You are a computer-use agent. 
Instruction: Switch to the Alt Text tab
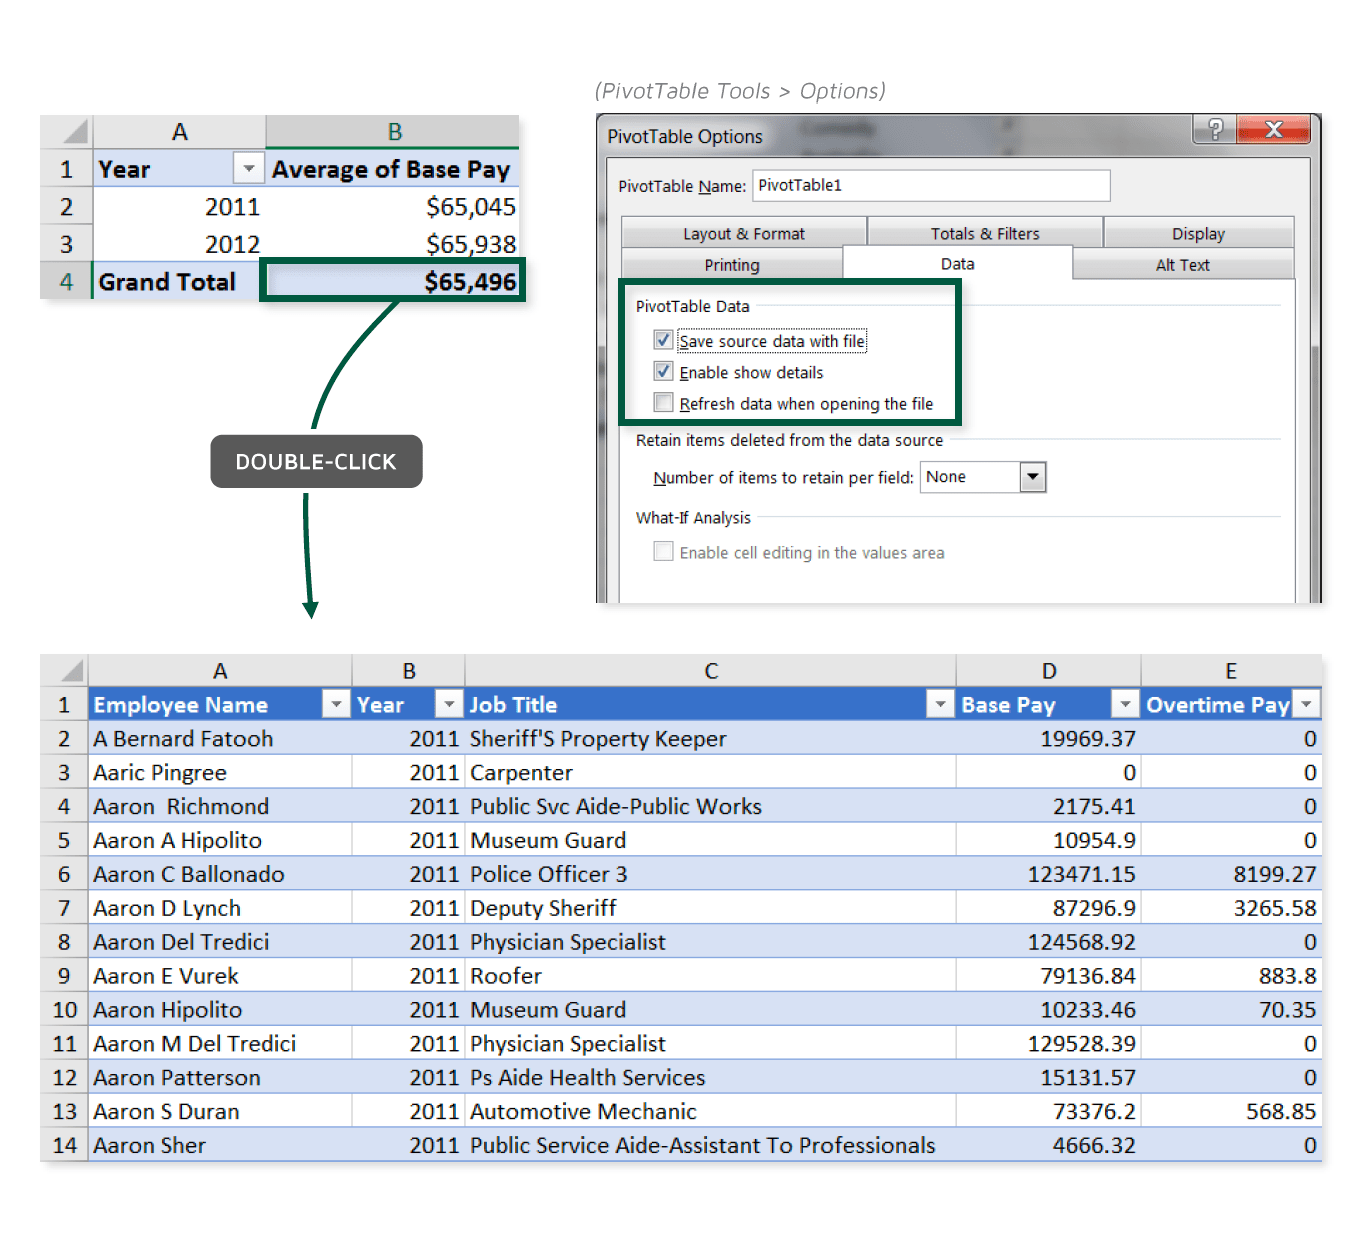click(x=1183, y=264)
